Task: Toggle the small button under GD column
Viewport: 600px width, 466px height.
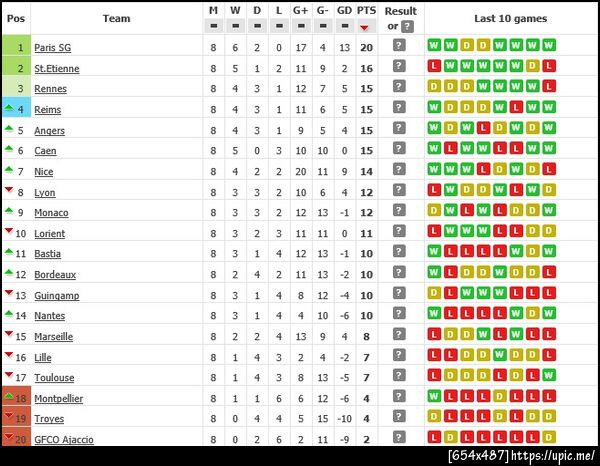Action: pyautogui.click(x=344, y=26)
